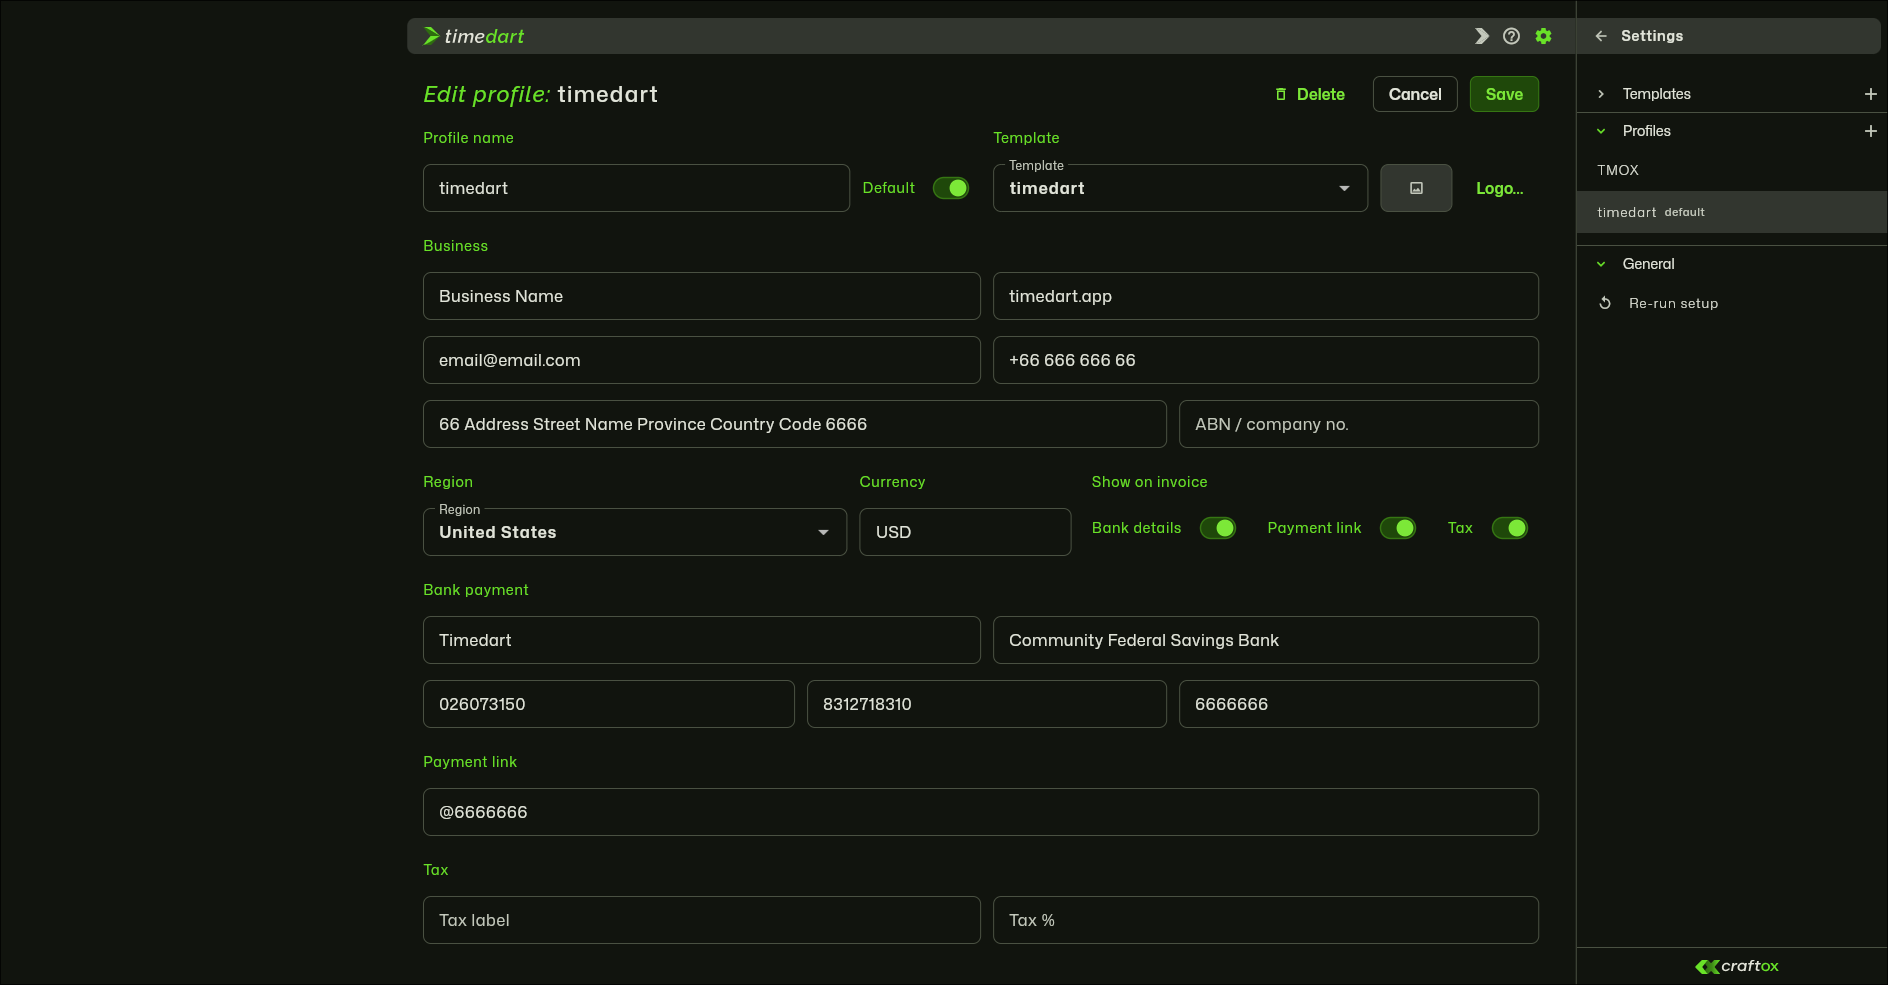Toggle Payment link on invoice
The width and height of the screenshot is (1888, 985).
tap(1398, 528)
